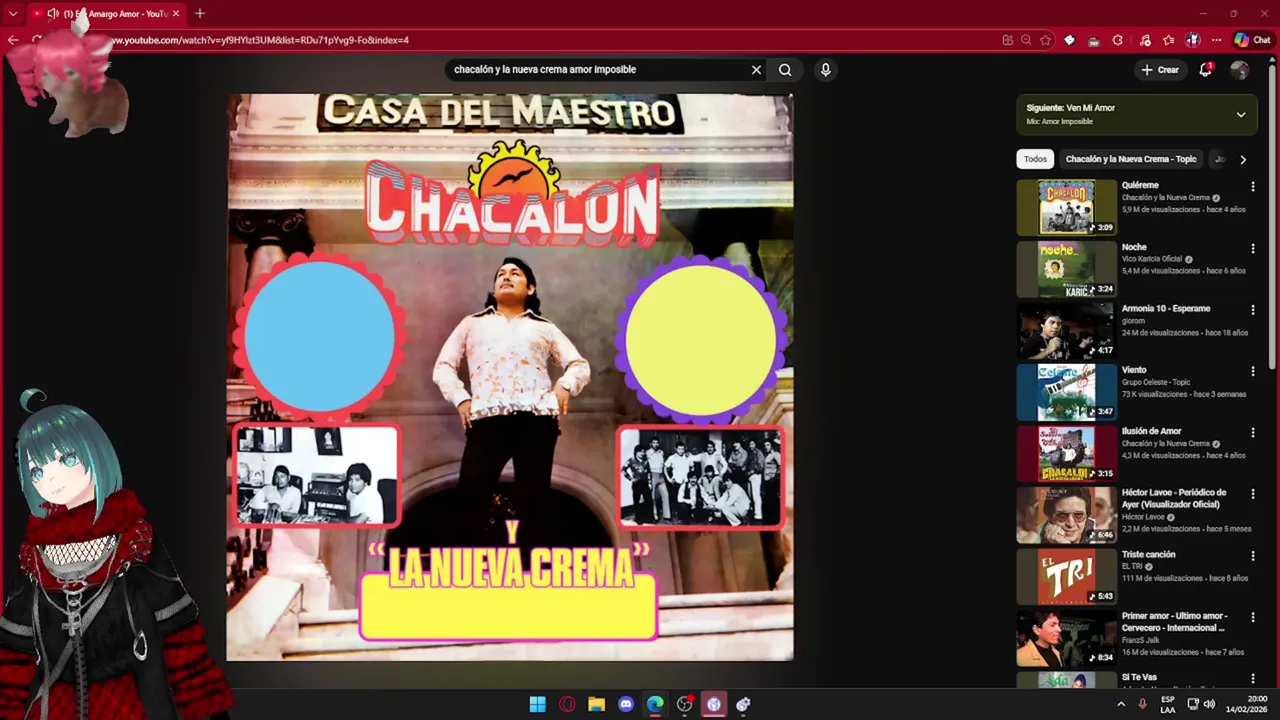Screen dimensions: 1280x720
Task: Open Quiéreme video thumbnail
Action: click(x=1066, y=207)
